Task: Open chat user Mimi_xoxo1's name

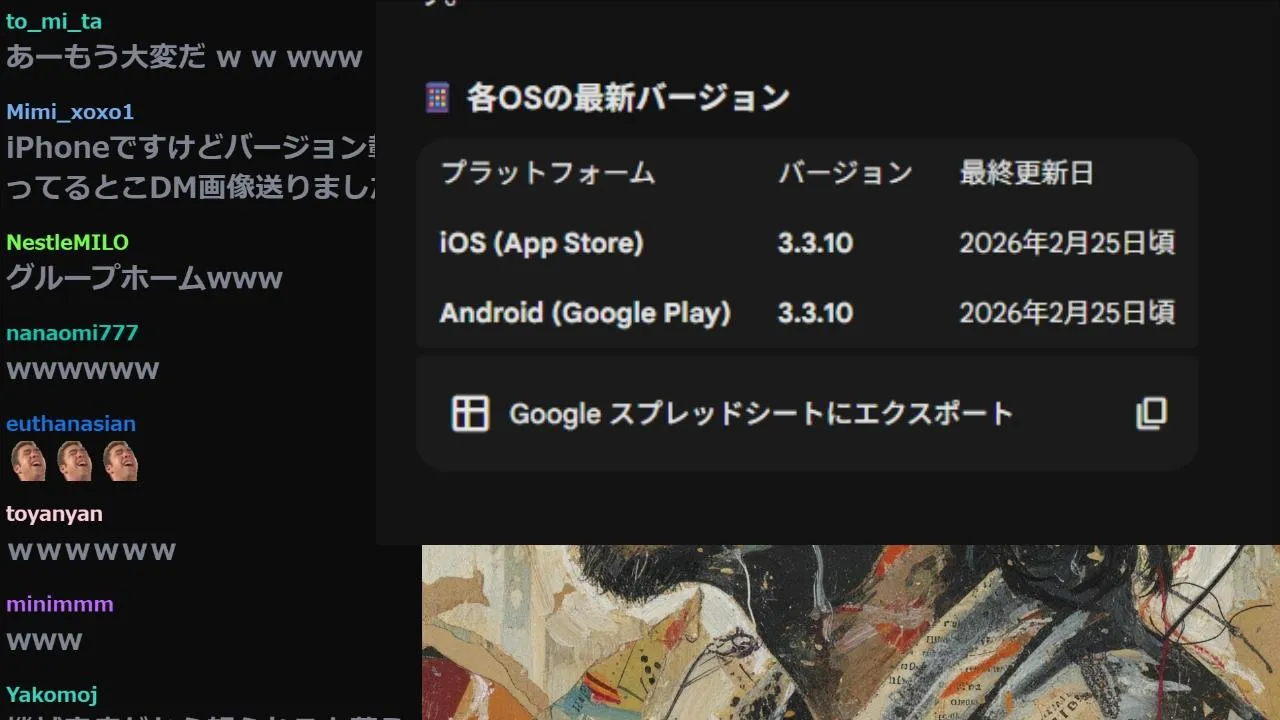Action: click(x=70, y=111)
